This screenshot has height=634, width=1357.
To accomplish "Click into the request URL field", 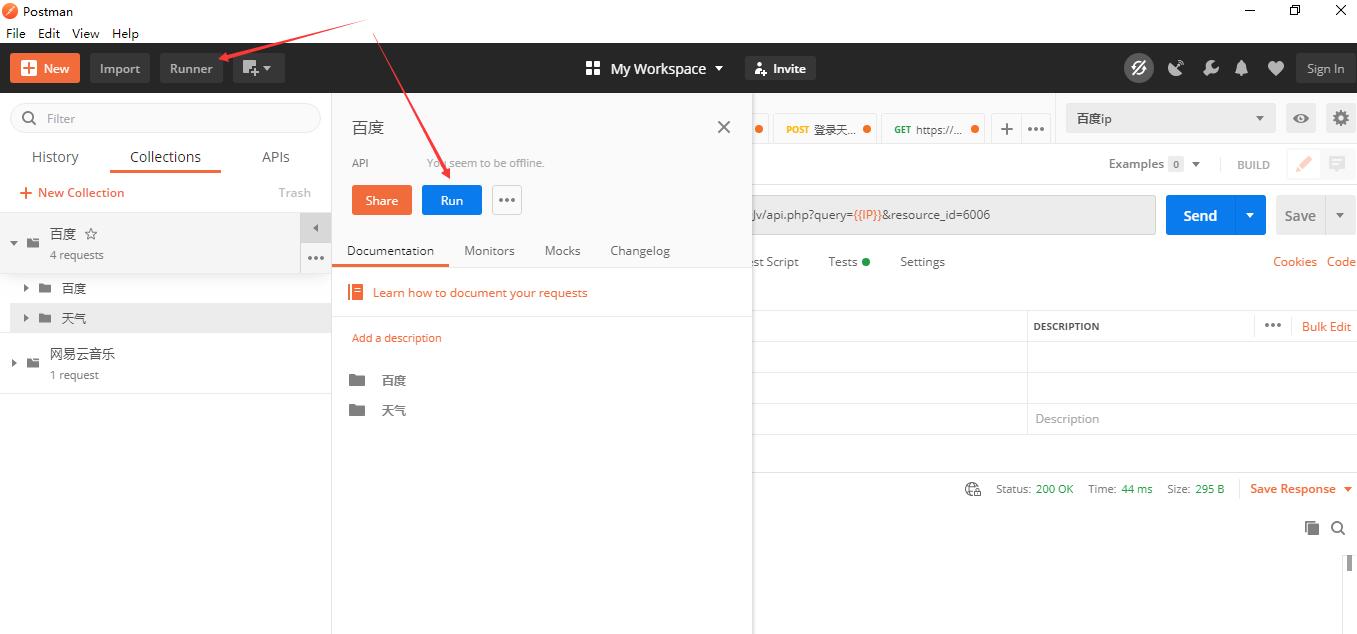I will click(954, 215).
